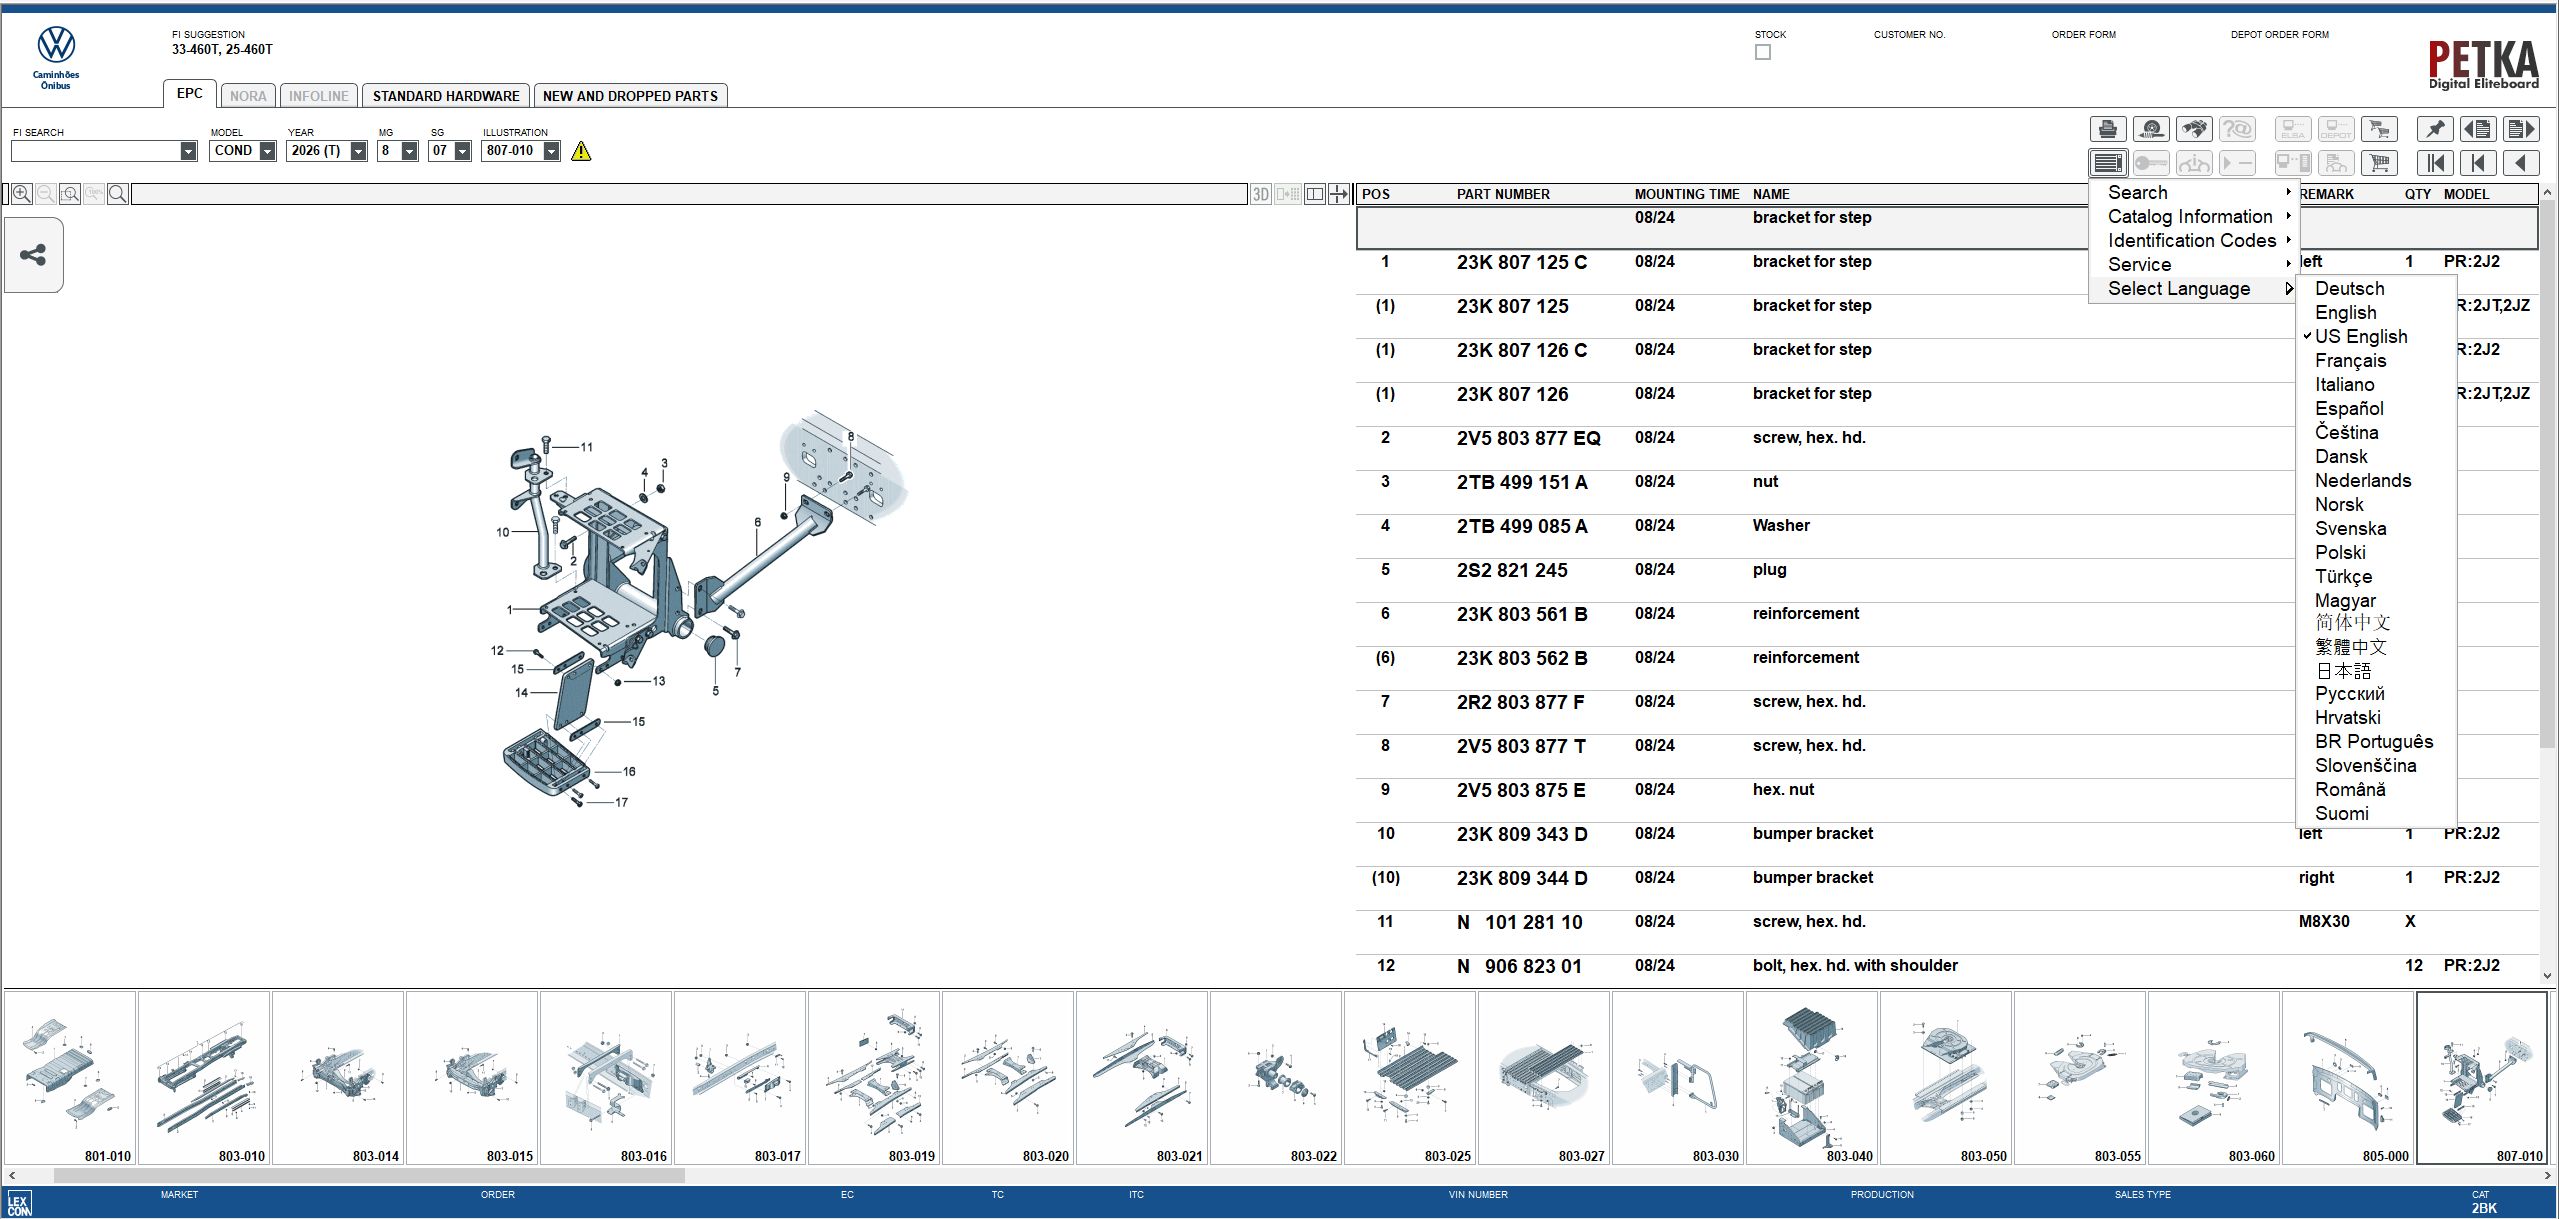Select Italiano as the catalog language

point(2345,384)
